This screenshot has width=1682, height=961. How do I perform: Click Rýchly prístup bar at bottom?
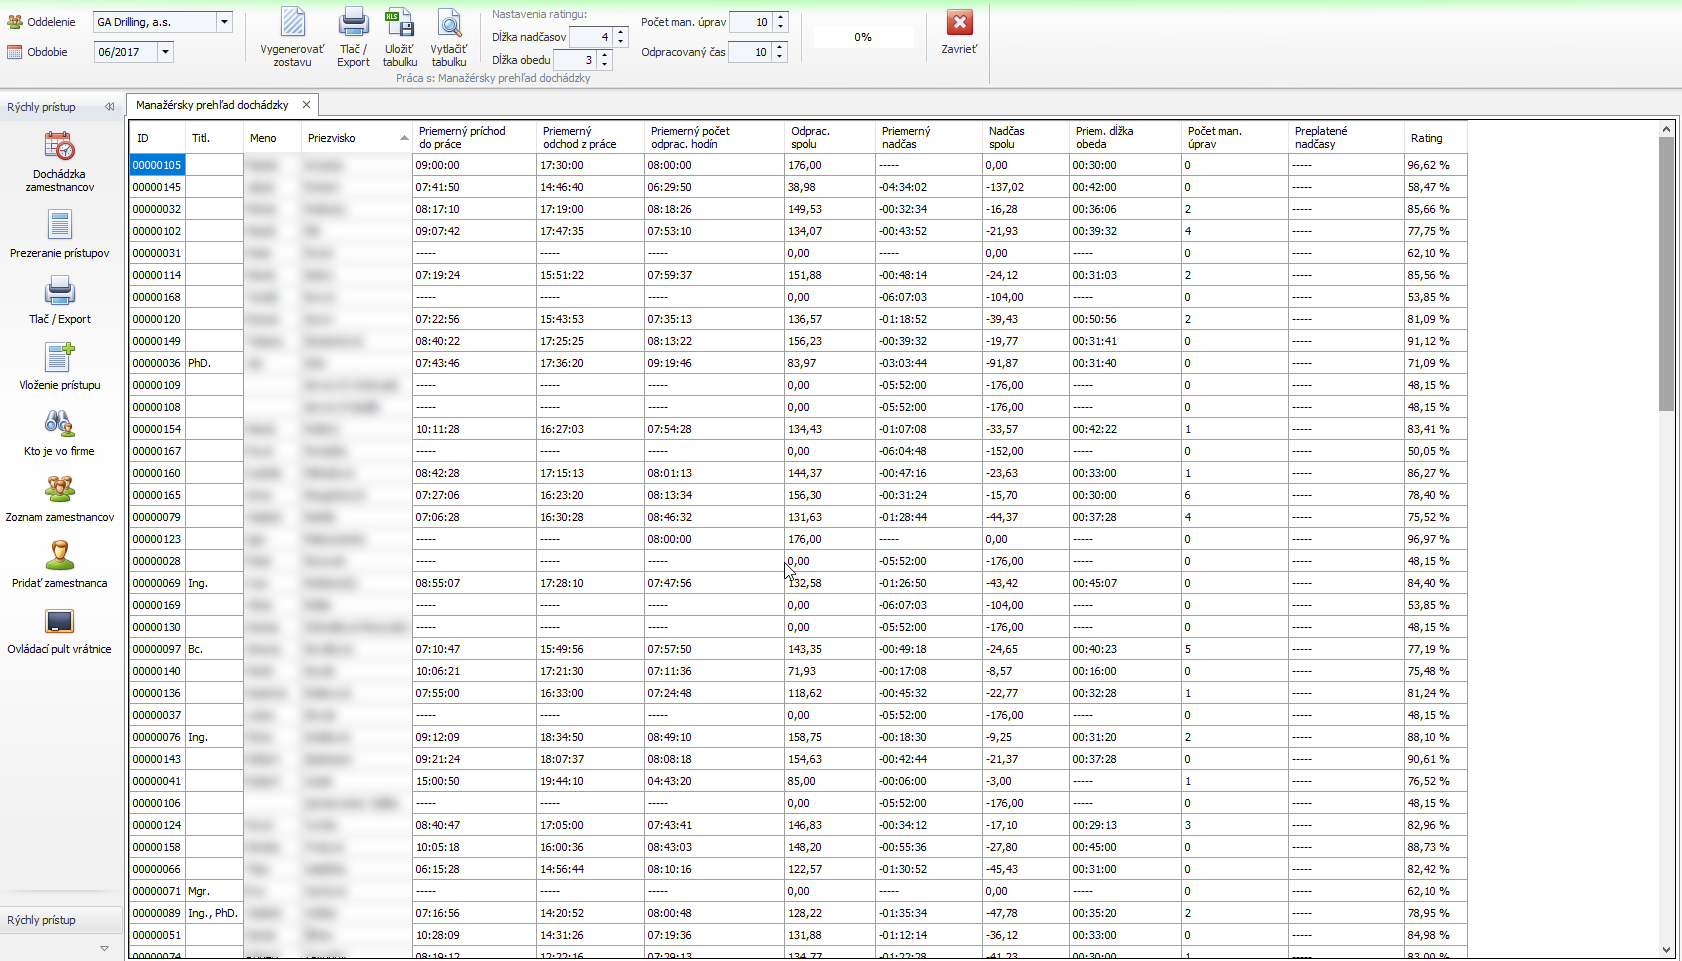(61, 920)
